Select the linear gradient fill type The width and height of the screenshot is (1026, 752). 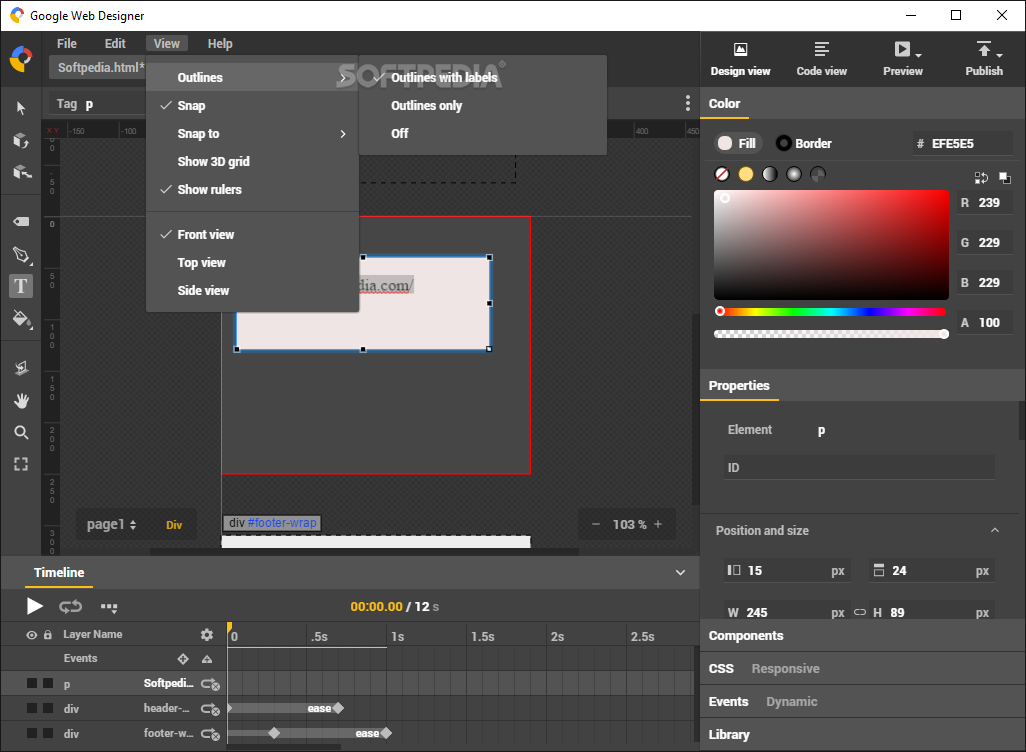tap(770, 174)
